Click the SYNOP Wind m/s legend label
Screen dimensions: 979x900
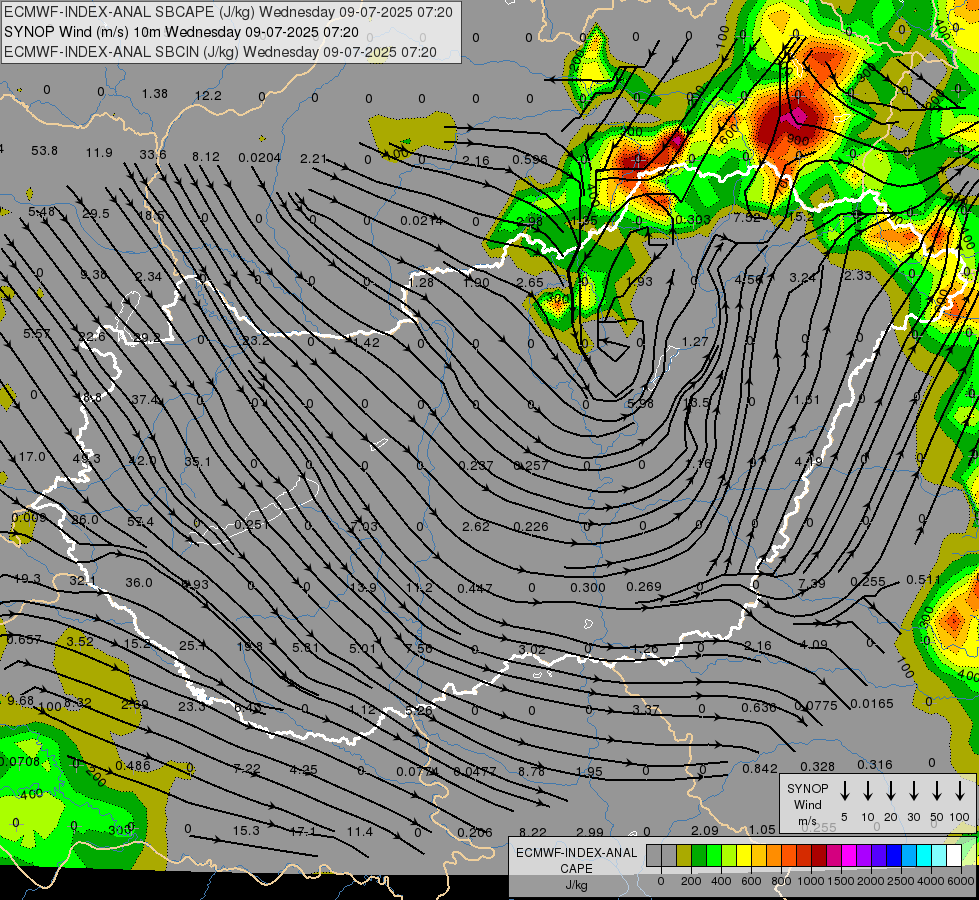coord(807,804)
